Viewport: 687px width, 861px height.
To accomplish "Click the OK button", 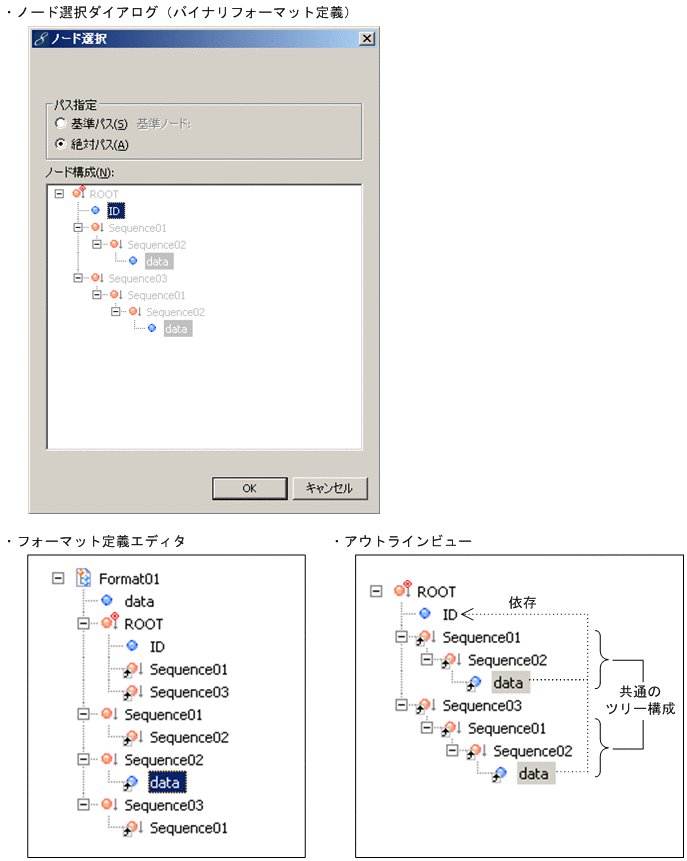I will [249, 488].
